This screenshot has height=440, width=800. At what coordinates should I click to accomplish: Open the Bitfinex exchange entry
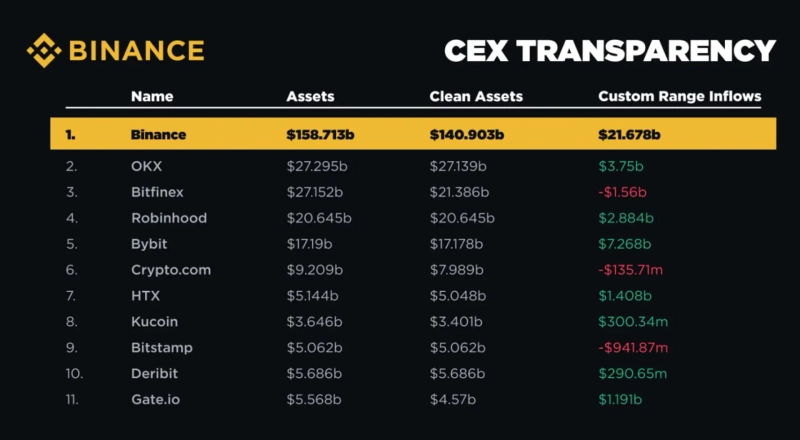pos(157,192)
